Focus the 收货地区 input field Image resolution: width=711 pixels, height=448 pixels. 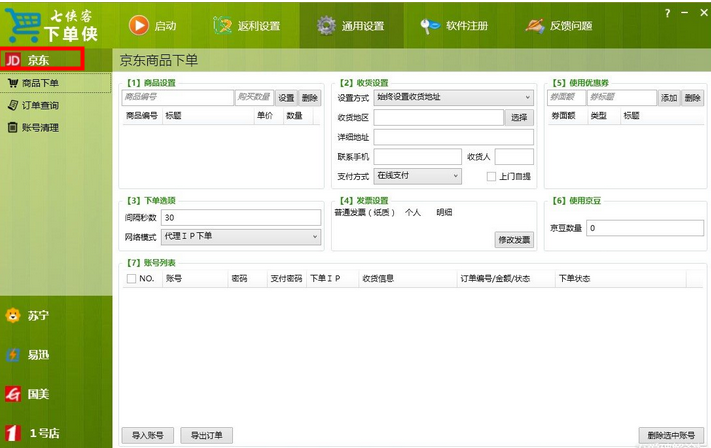click(438, 117)
